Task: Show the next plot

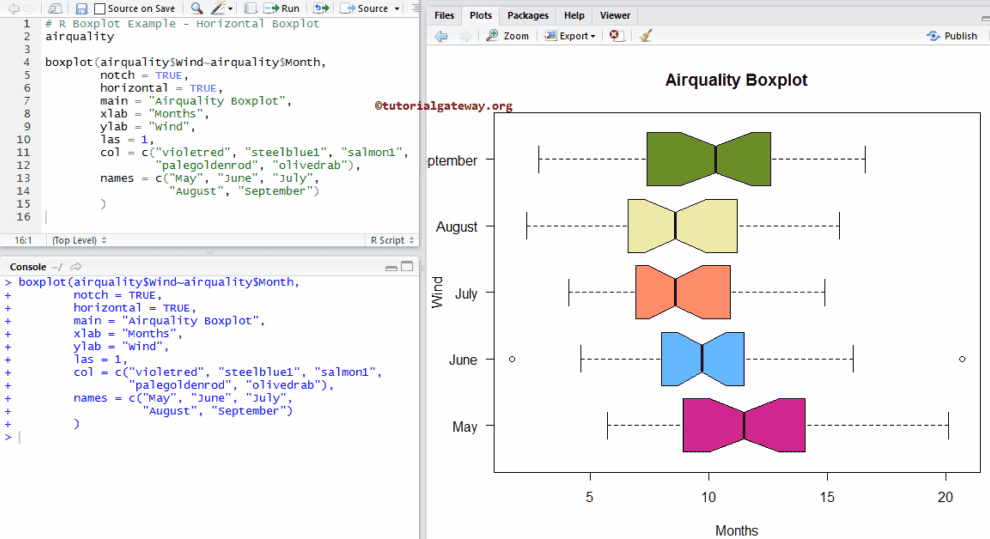Action: tap(465, 36)
